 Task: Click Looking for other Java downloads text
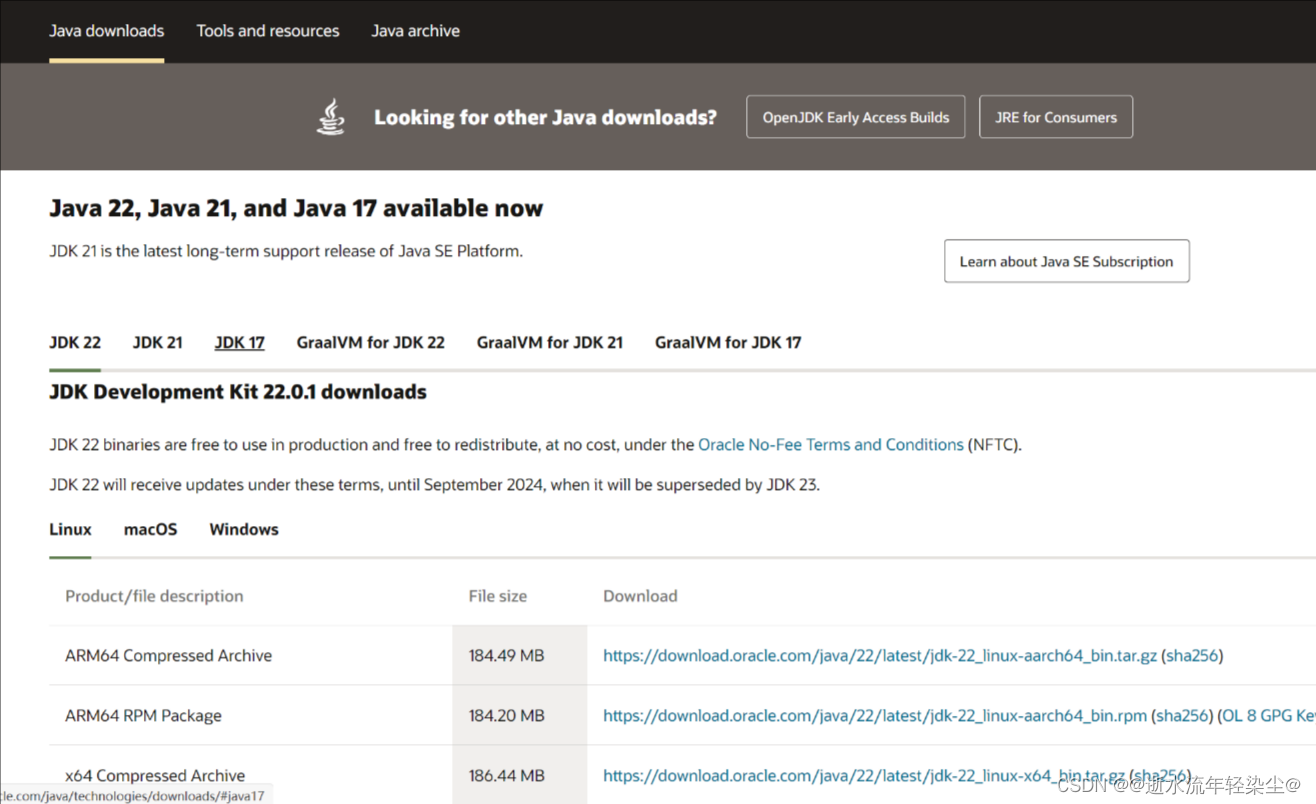point(545,117)
